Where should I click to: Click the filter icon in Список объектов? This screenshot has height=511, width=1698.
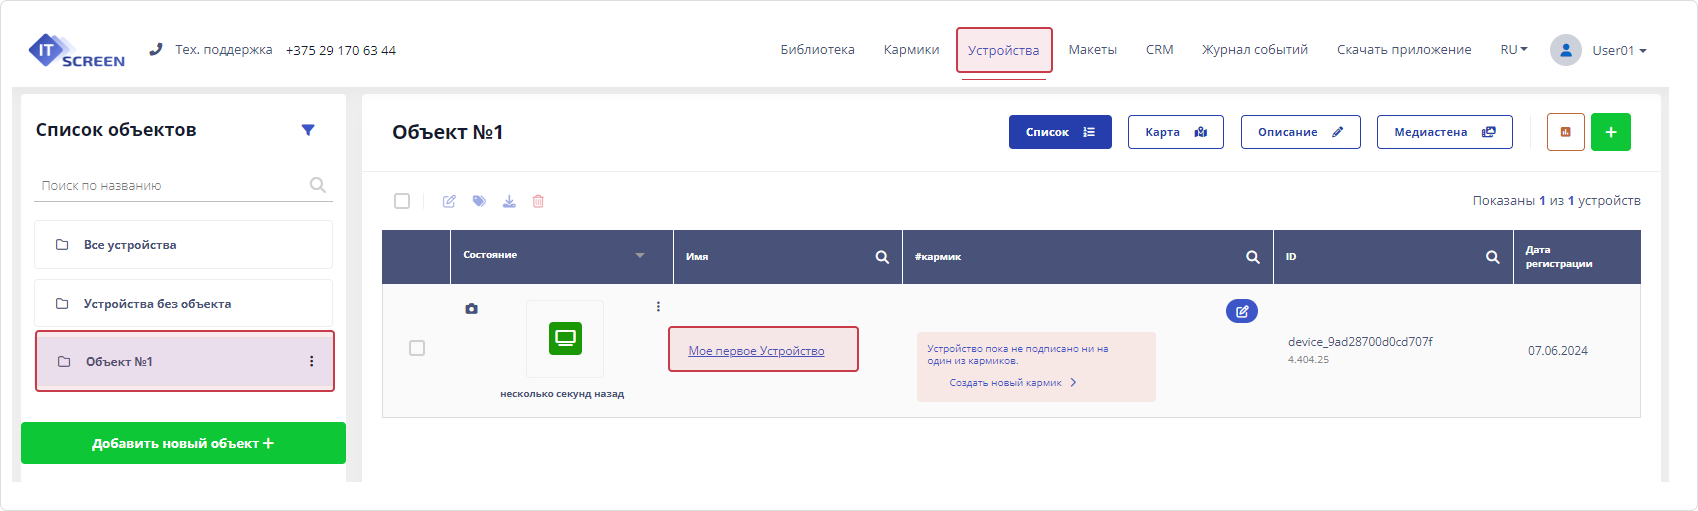click(308, 130)
